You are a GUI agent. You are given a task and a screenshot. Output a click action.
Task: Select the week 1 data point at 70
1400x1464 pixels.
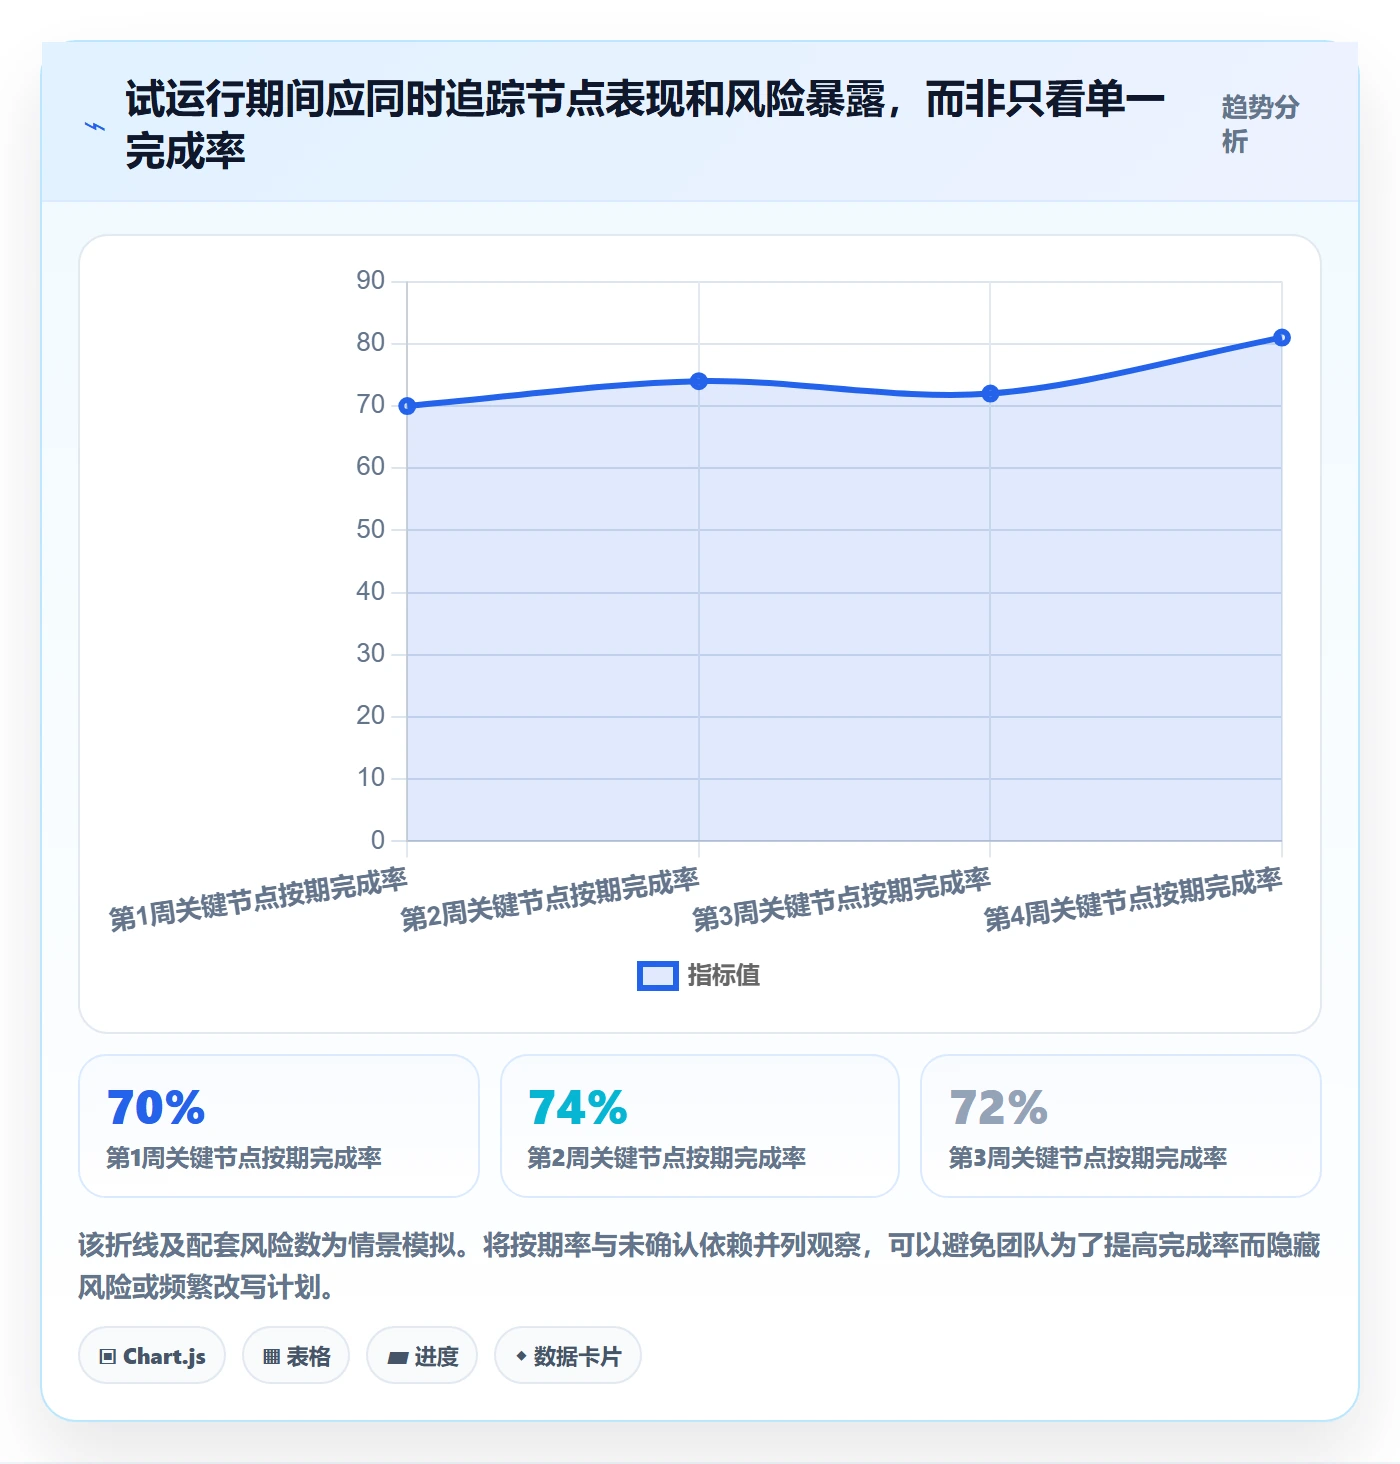(407, 406)
